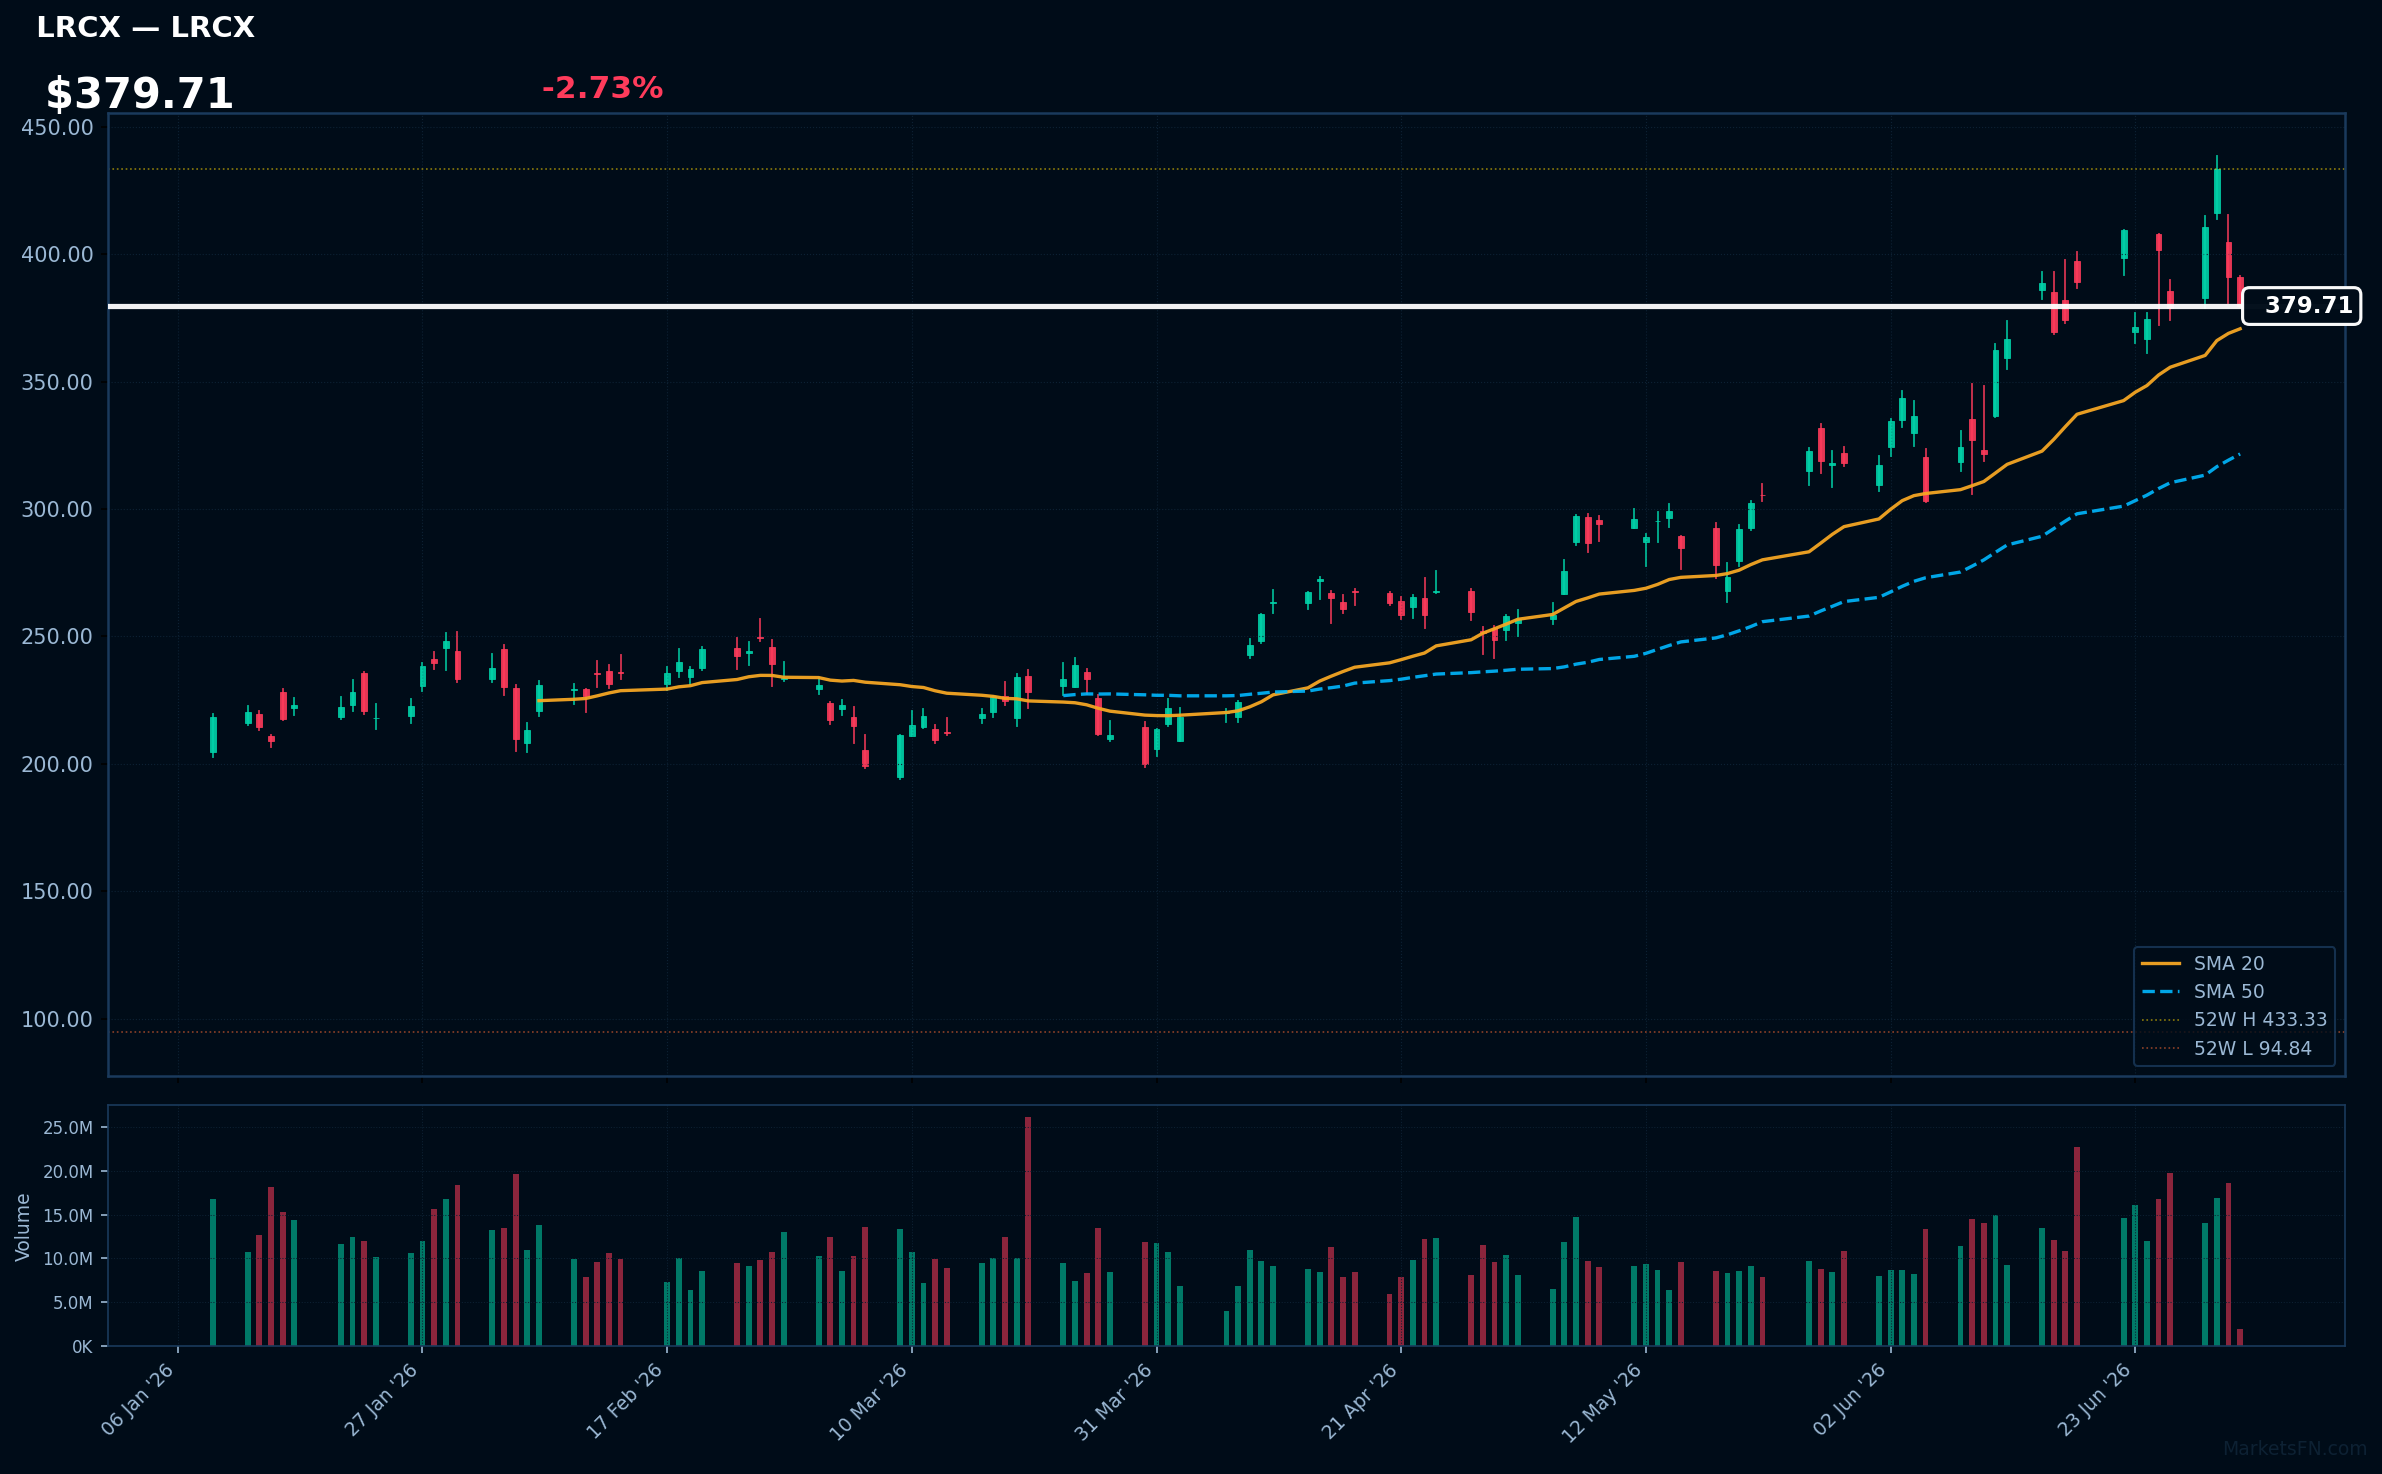Click the $379.71 current price headline
This screenshot has width=2382, height=1474.
coord(139,94)
